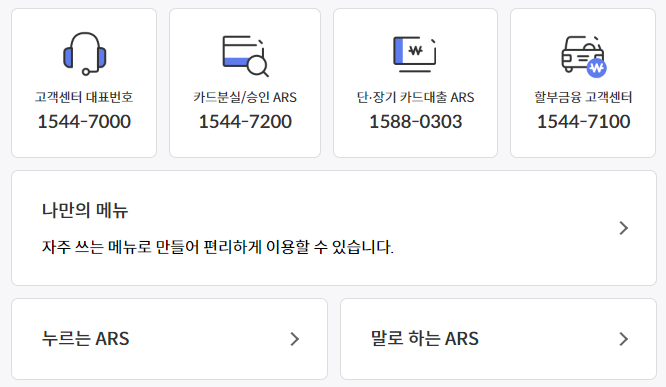Click the chevron next to 누르는 ARS
Screen dimensions: 666x387
point(295,339)
